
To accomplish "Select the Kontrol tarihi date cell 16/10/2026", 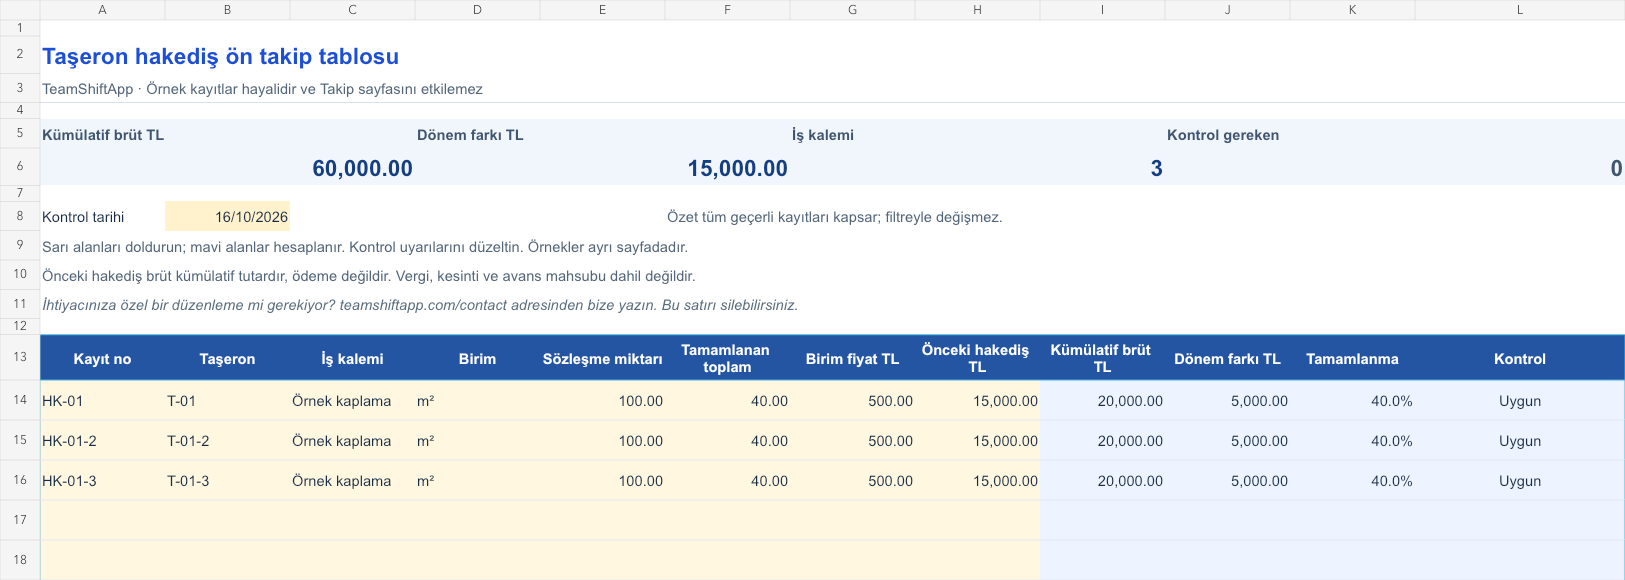I will [x=227, y=216].
